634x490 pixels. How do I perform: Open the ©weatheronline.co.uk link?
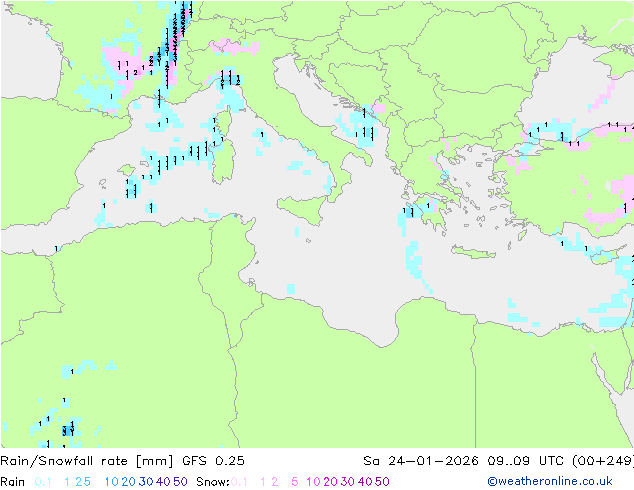tap(550, 481)
